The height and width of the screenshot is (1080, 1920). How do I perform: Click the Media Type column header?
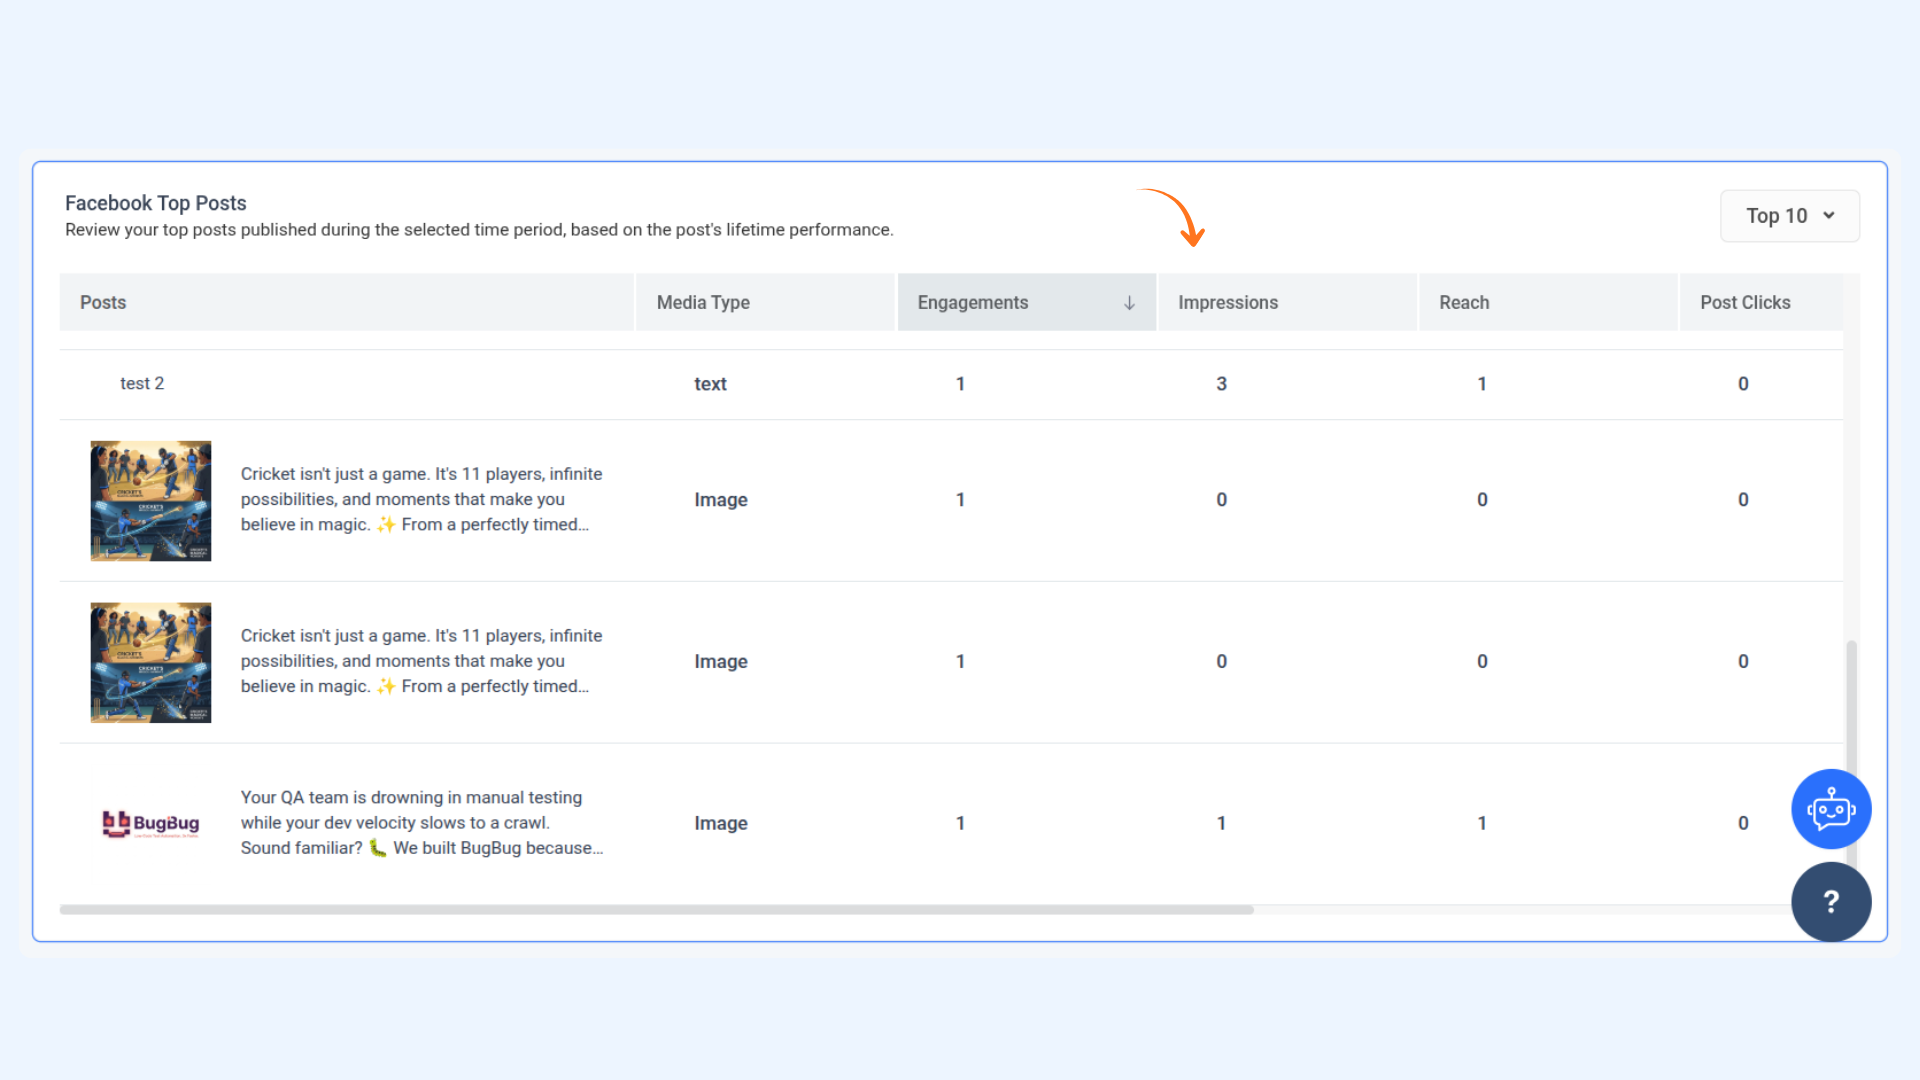[x=702, y=303]
